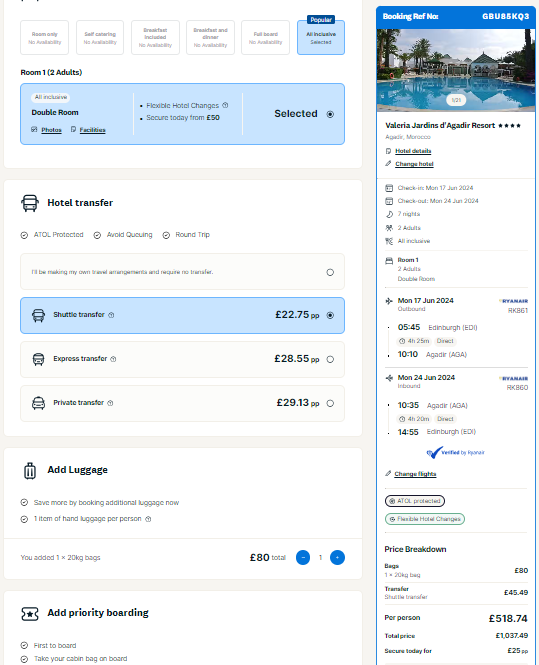The height and width of the screenshot is (665, 539).
Task: Click the ATOL protected badge
Action: pos(415,501)
